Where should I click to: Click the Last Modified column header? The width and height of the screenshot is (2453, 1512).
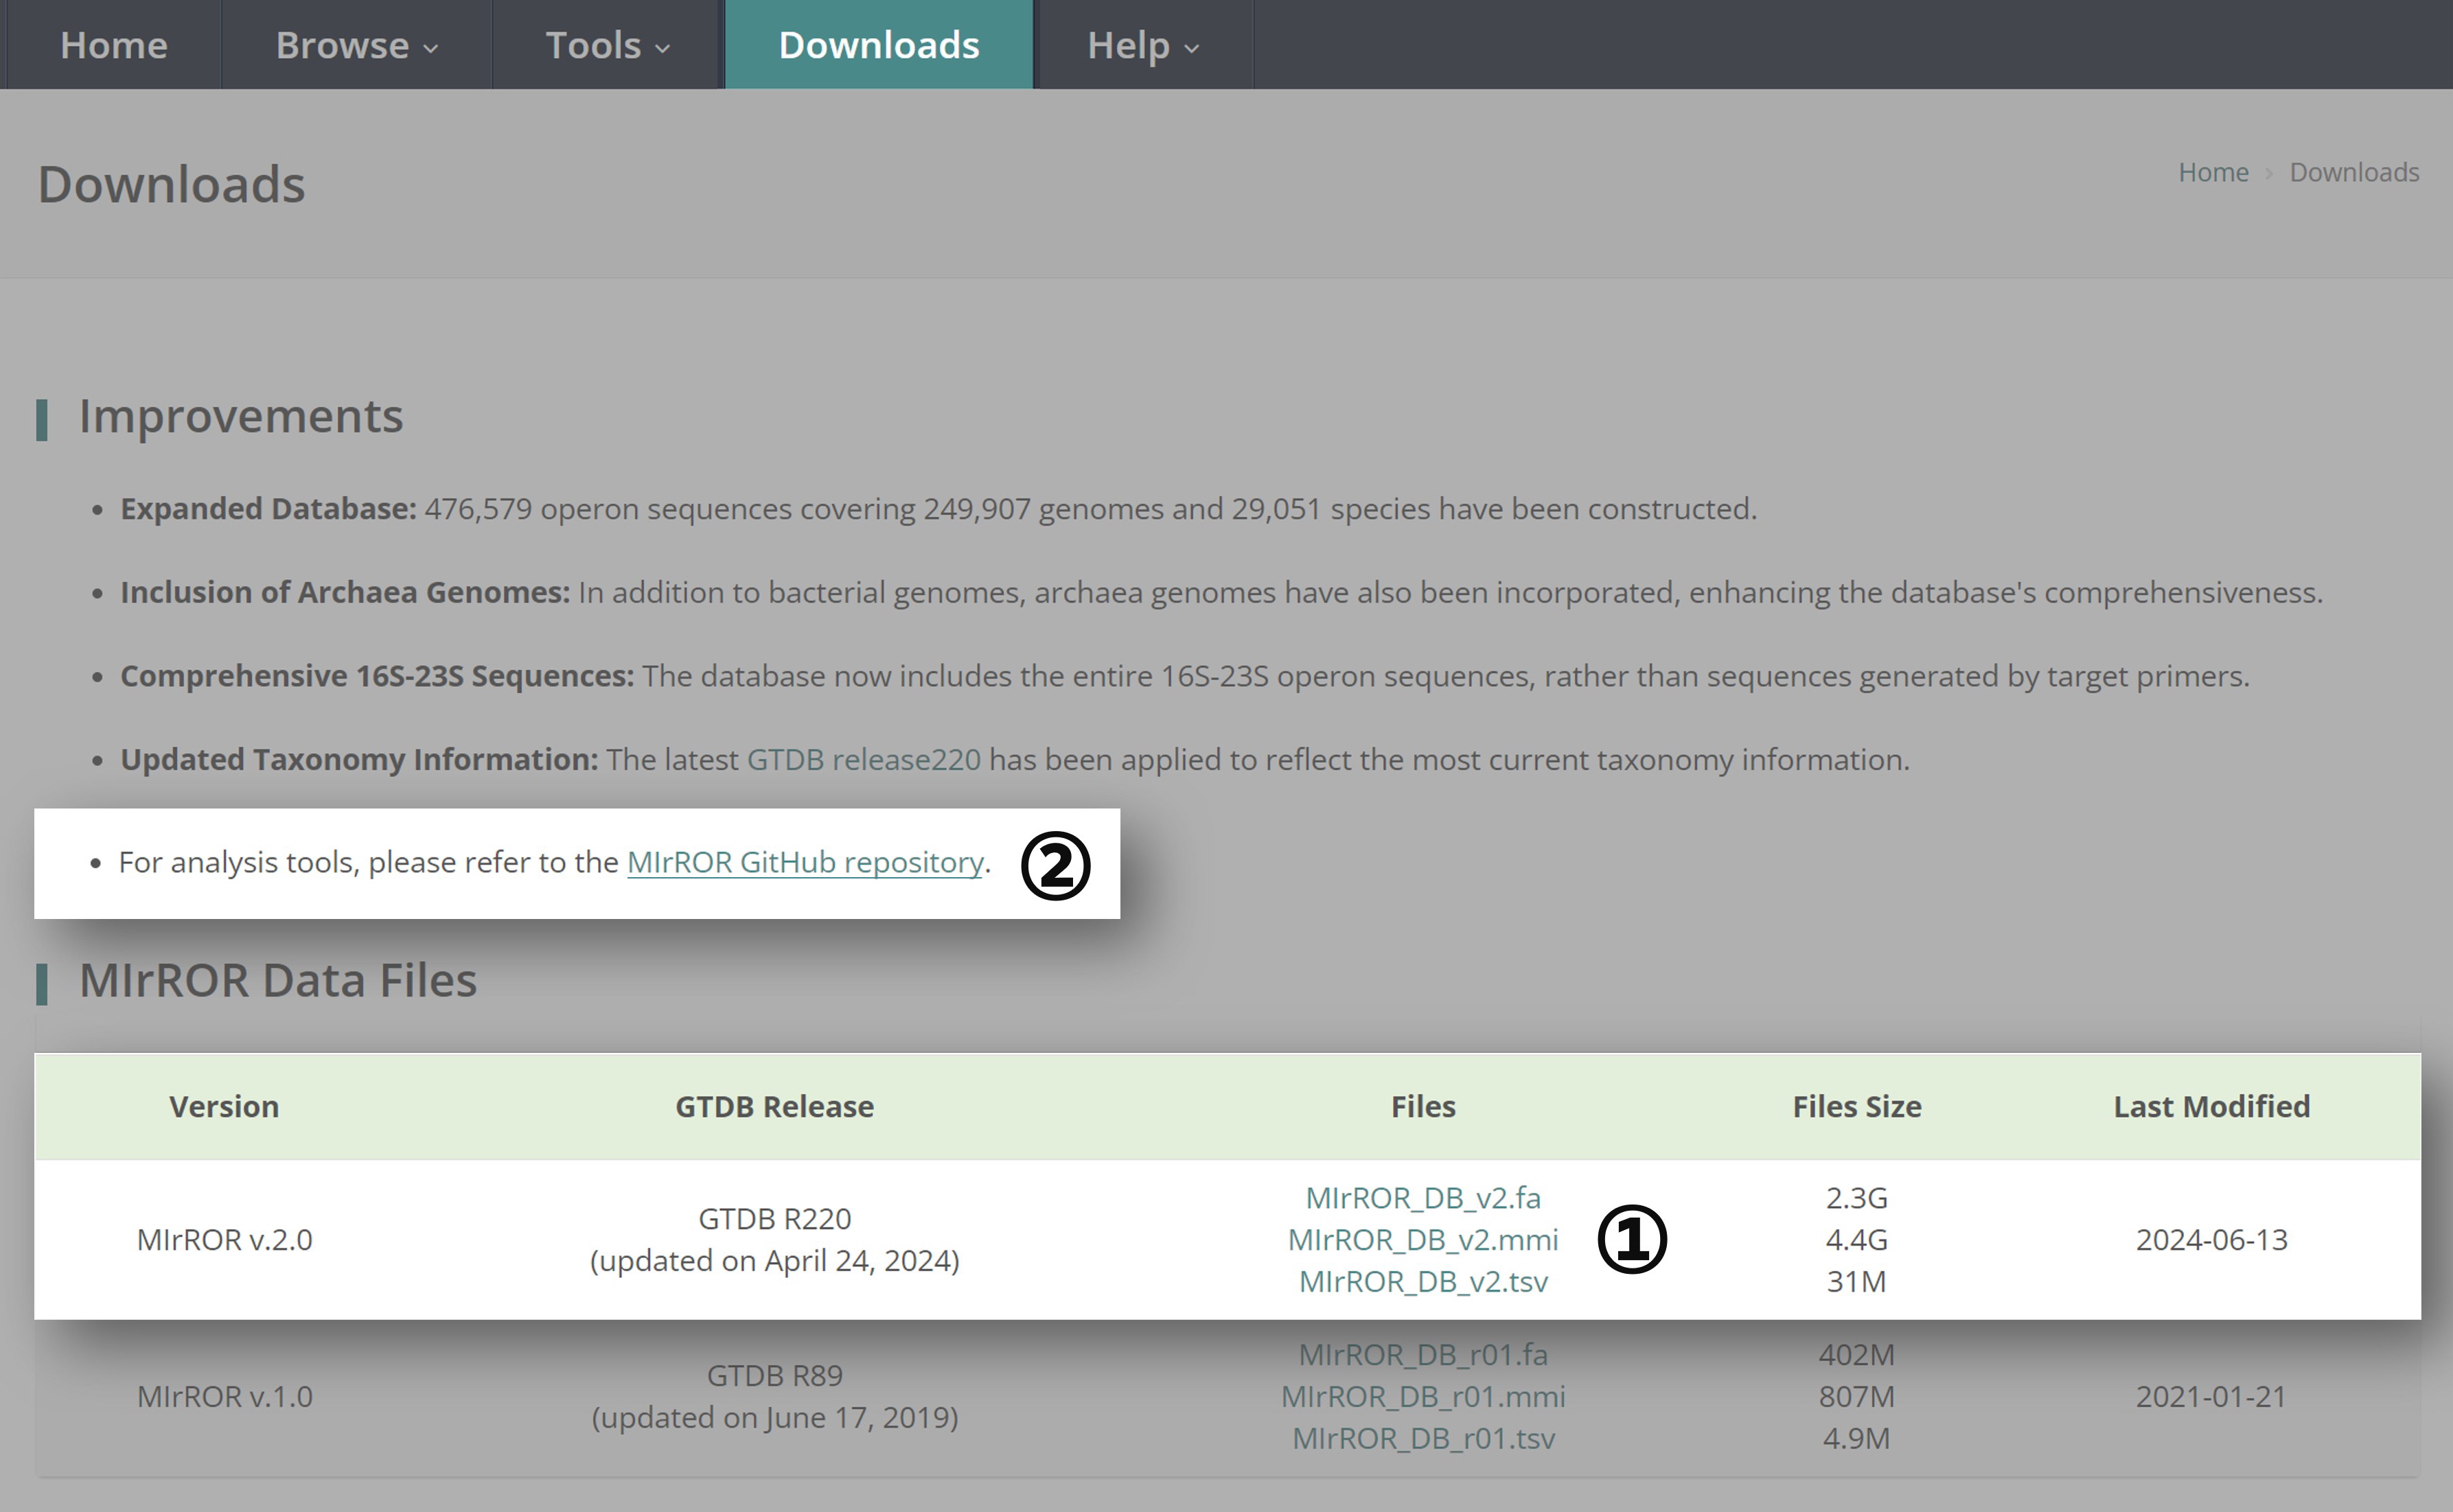point(2210,1106)
